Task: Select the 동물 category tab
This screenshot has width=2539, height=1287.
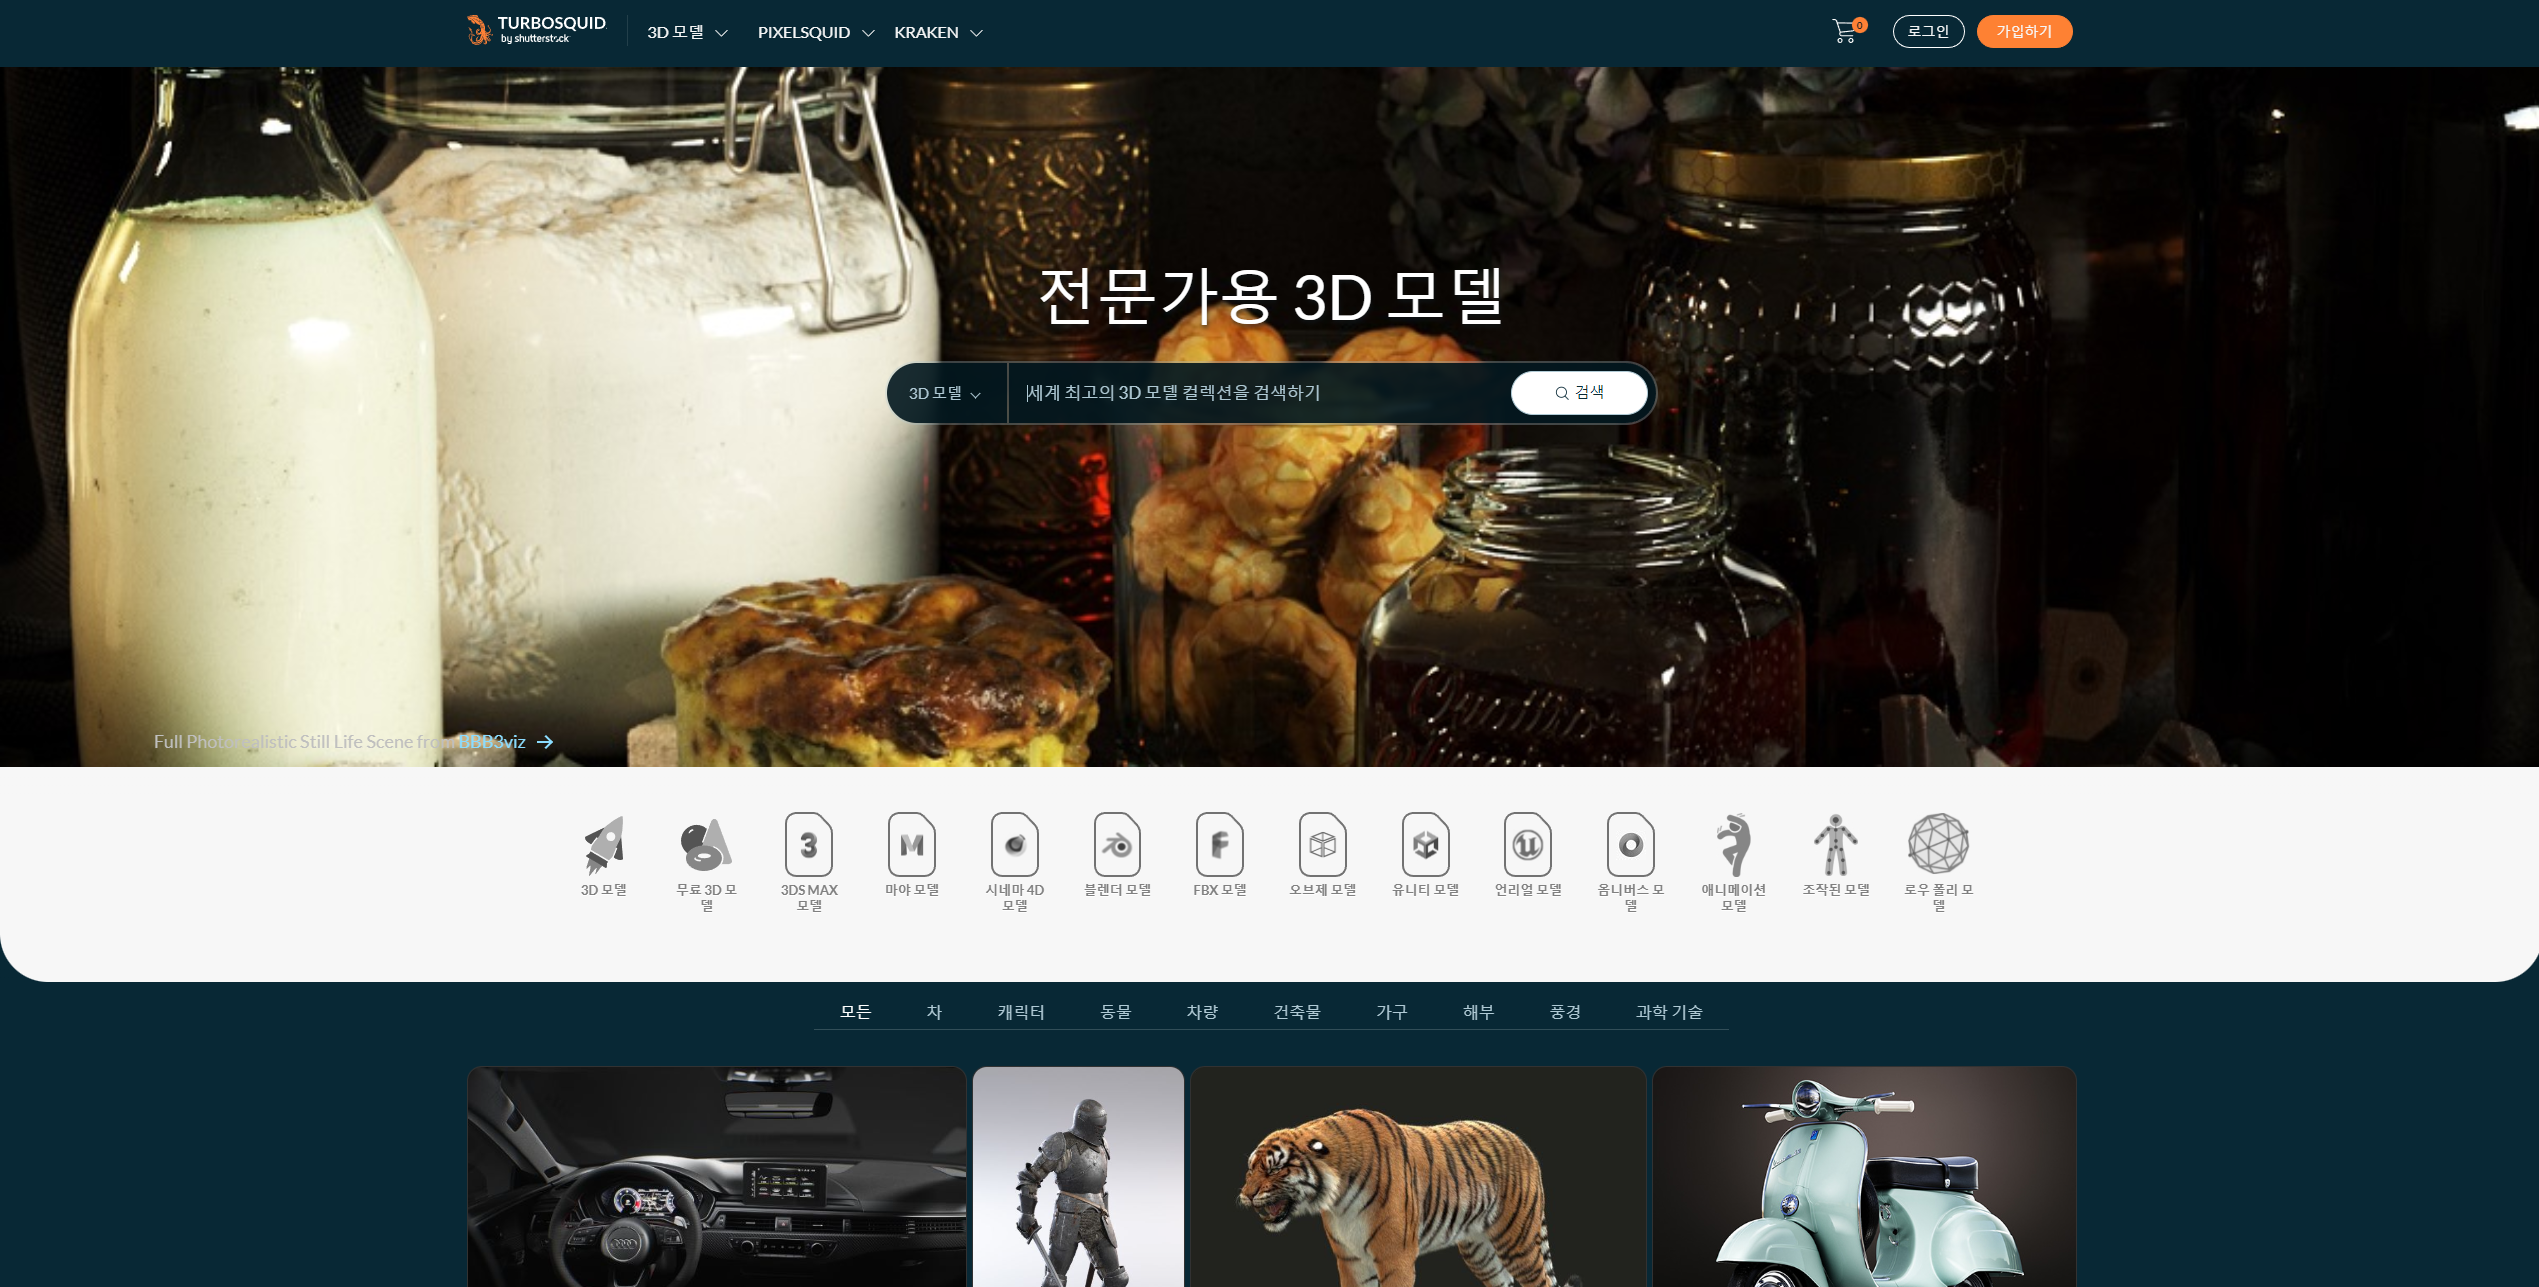Action: (x=1115, y=1012)
